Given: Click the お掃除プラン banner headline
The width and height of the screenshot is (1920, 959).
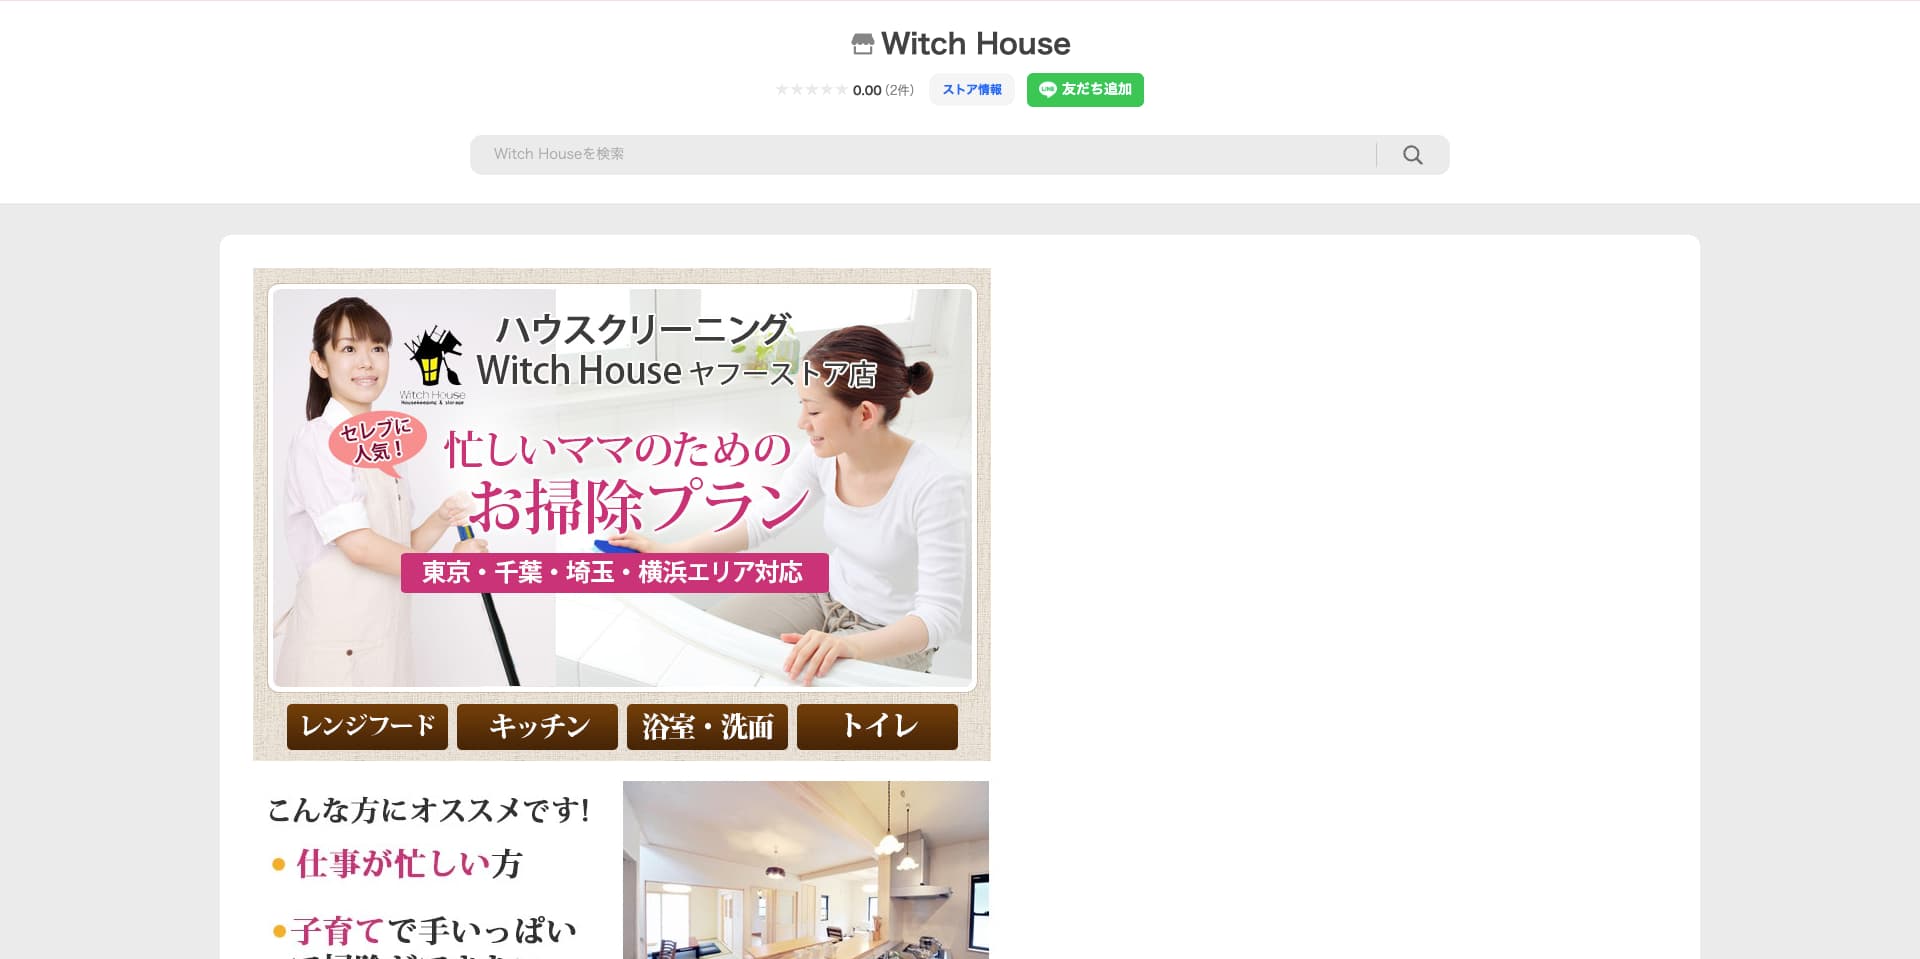Looking at the screenshot, I should point(638,505).
